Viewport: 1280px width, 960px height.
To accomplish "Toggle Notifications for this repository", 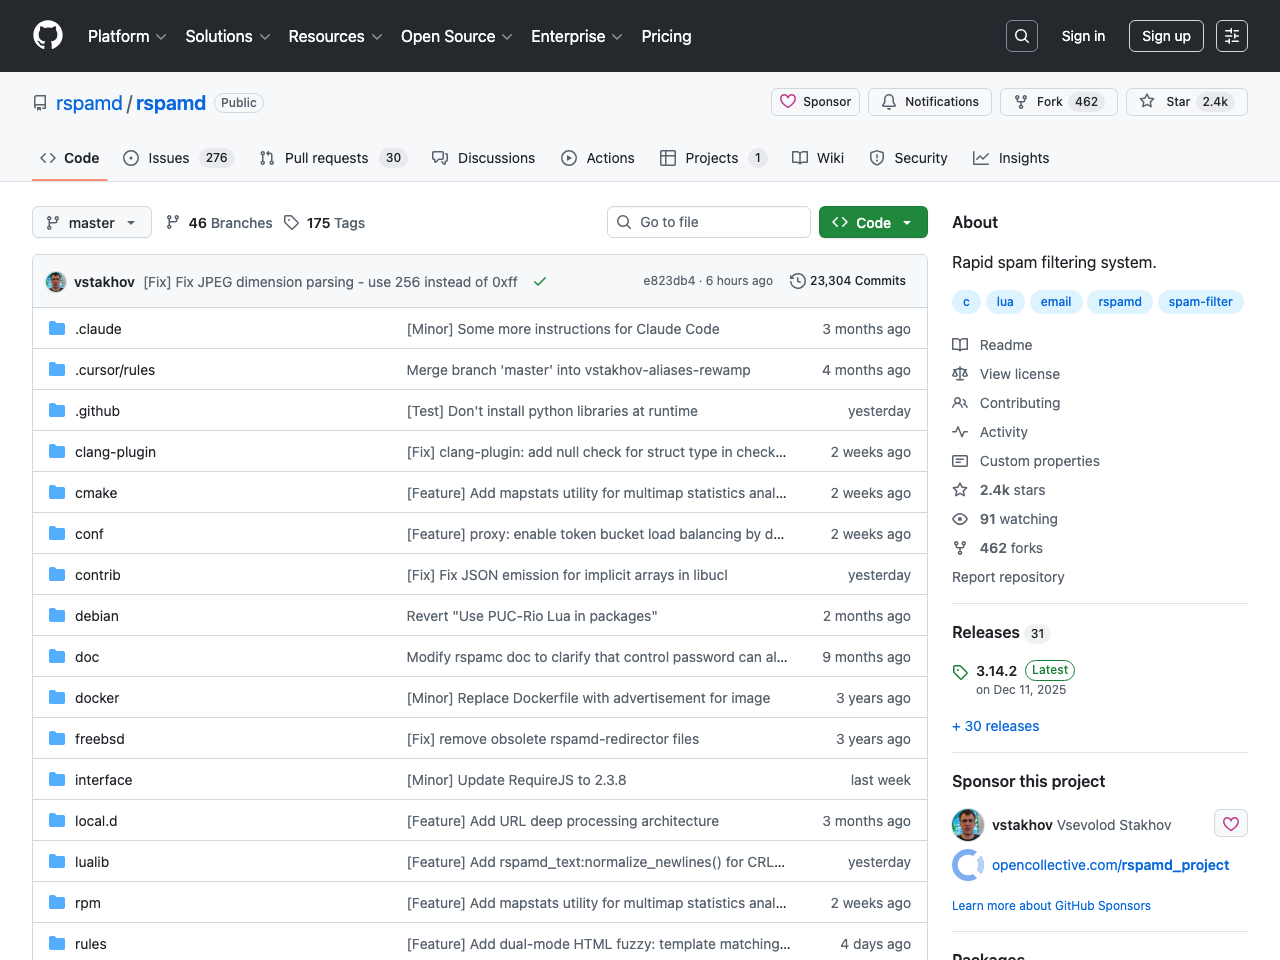I will tap(930, 102).
